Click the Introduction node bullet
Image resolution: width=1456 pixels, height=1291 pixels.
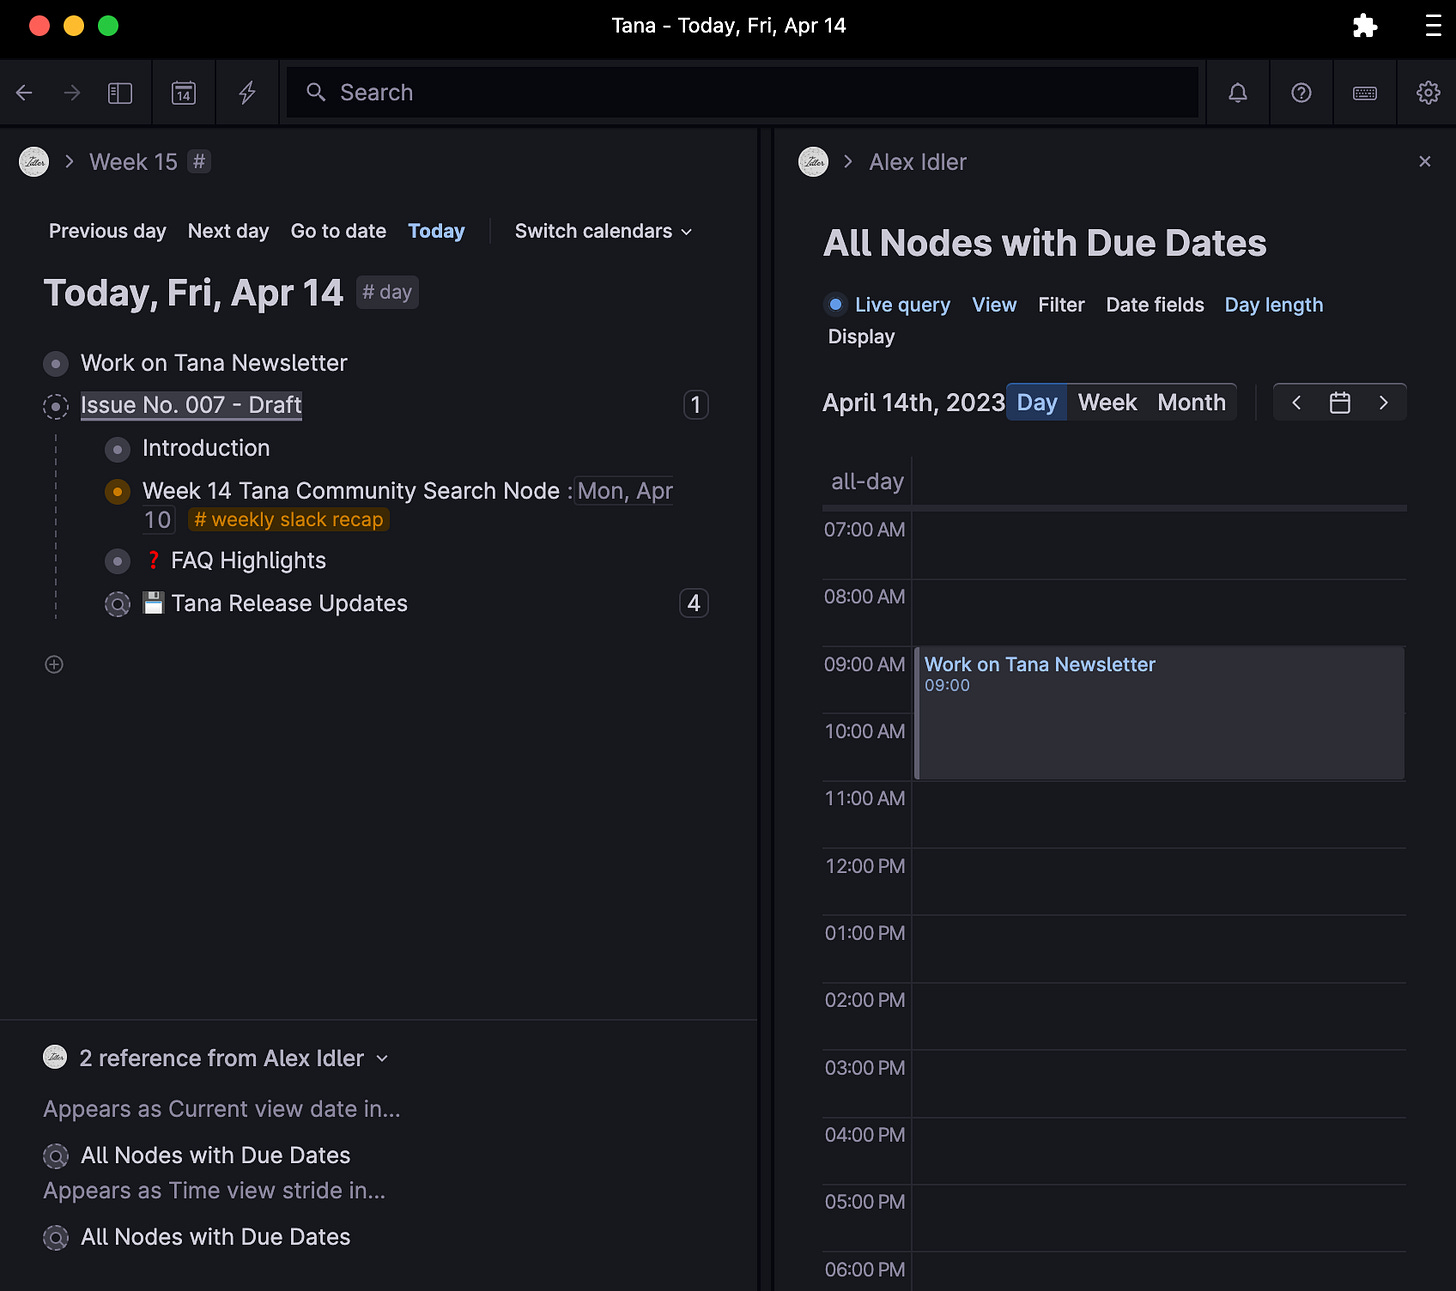click(118, 450)
